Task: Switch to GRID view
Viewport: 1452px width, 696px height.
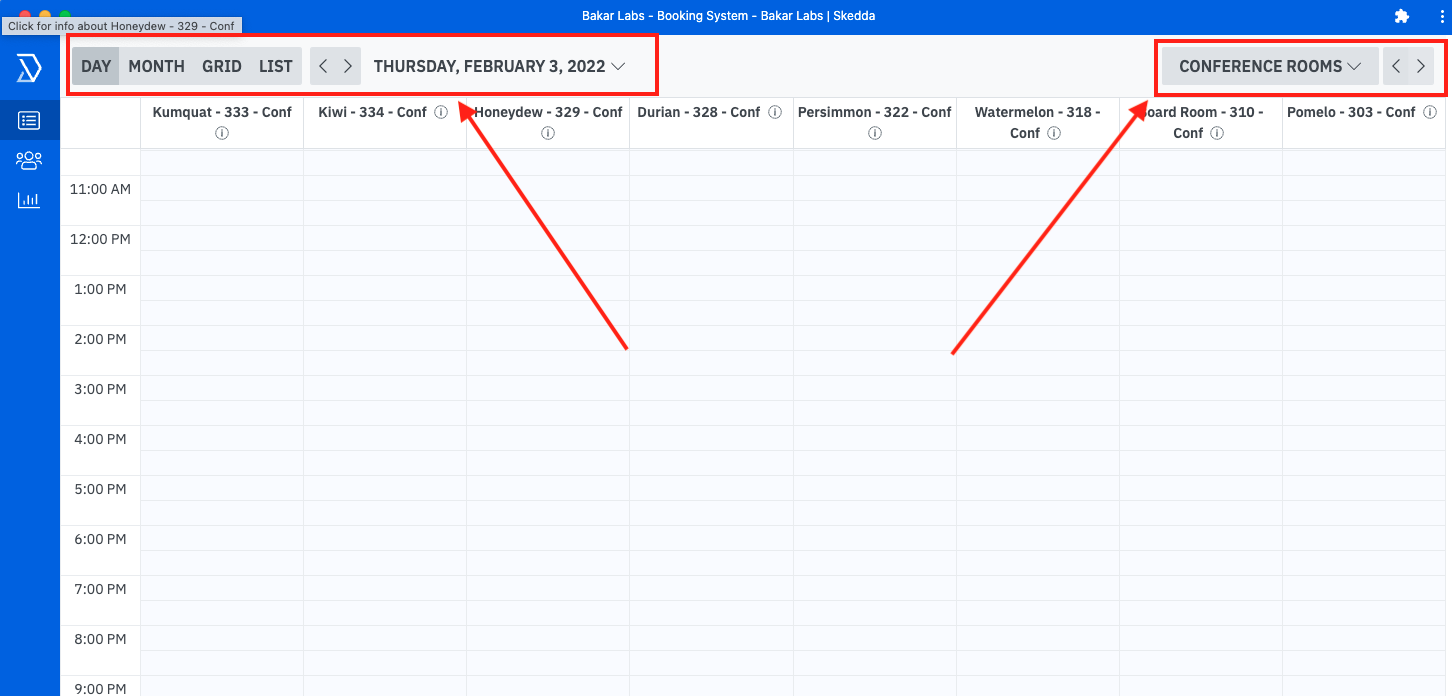Action: click(222, 66)
